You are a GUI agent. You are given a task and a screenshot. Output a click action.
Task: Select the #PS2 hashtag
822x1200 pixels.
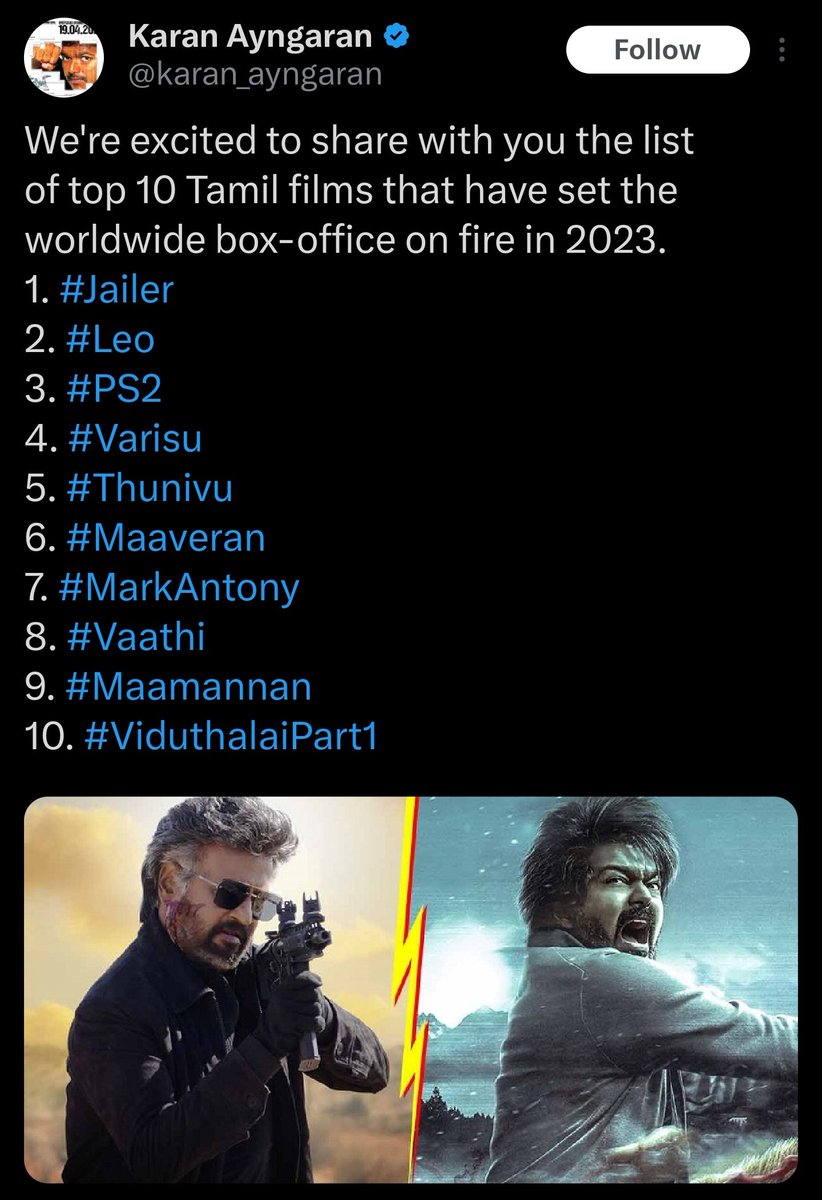tap(112, 389)
